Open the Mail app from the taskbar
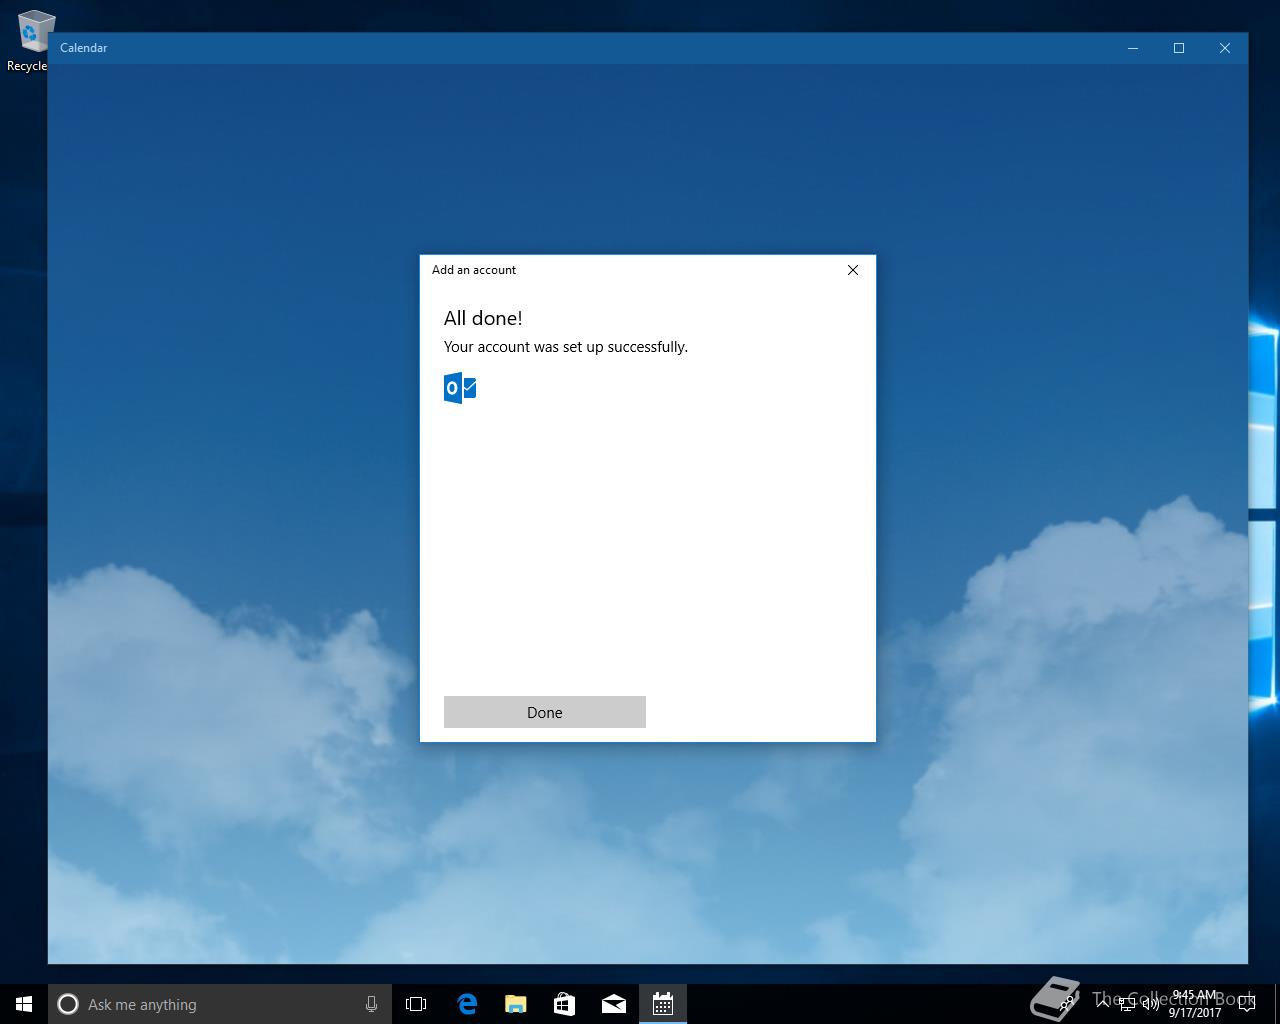 click(x=613, y=1004)
